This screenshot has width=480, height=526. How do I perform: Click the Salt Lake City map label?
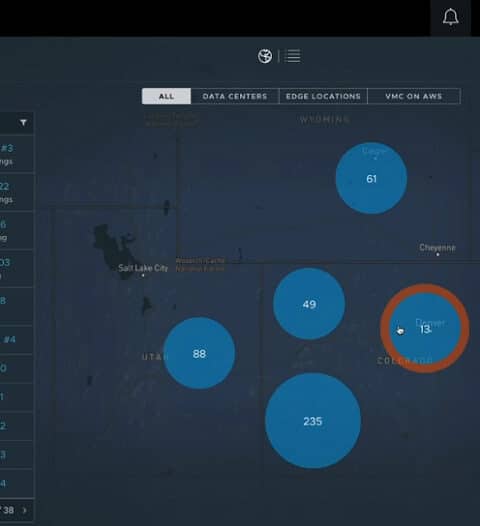point(143,268)
